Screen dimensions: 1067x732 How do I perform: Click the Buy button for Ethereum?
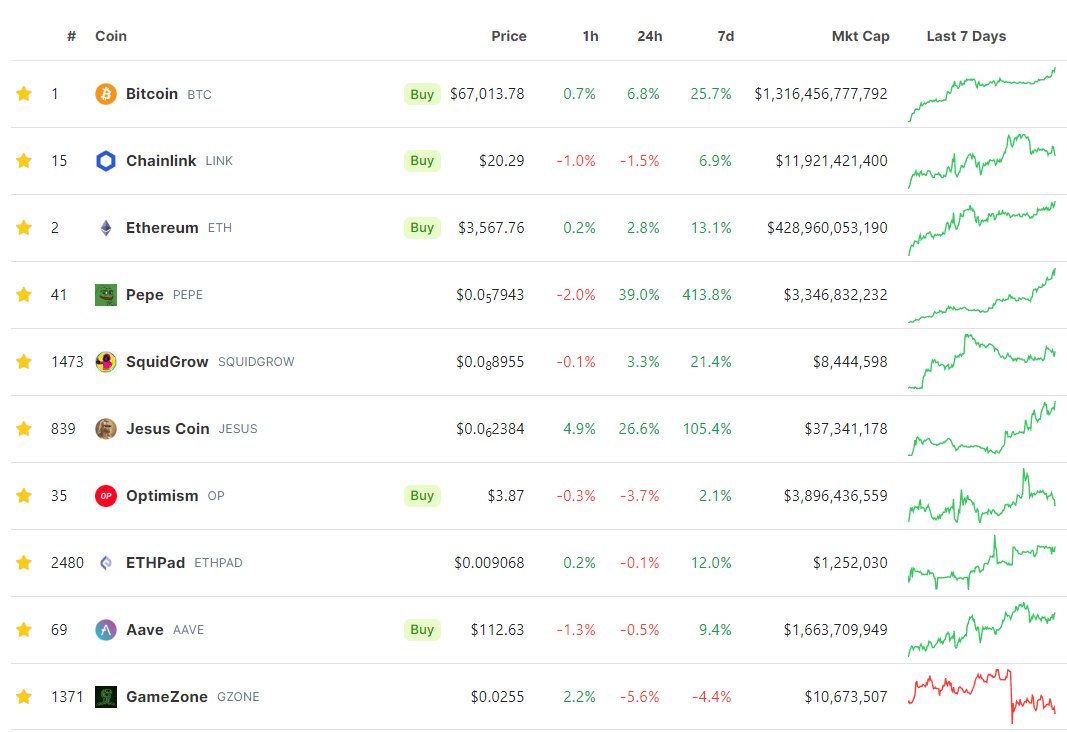pyautogui.click(x=422, y=228)
